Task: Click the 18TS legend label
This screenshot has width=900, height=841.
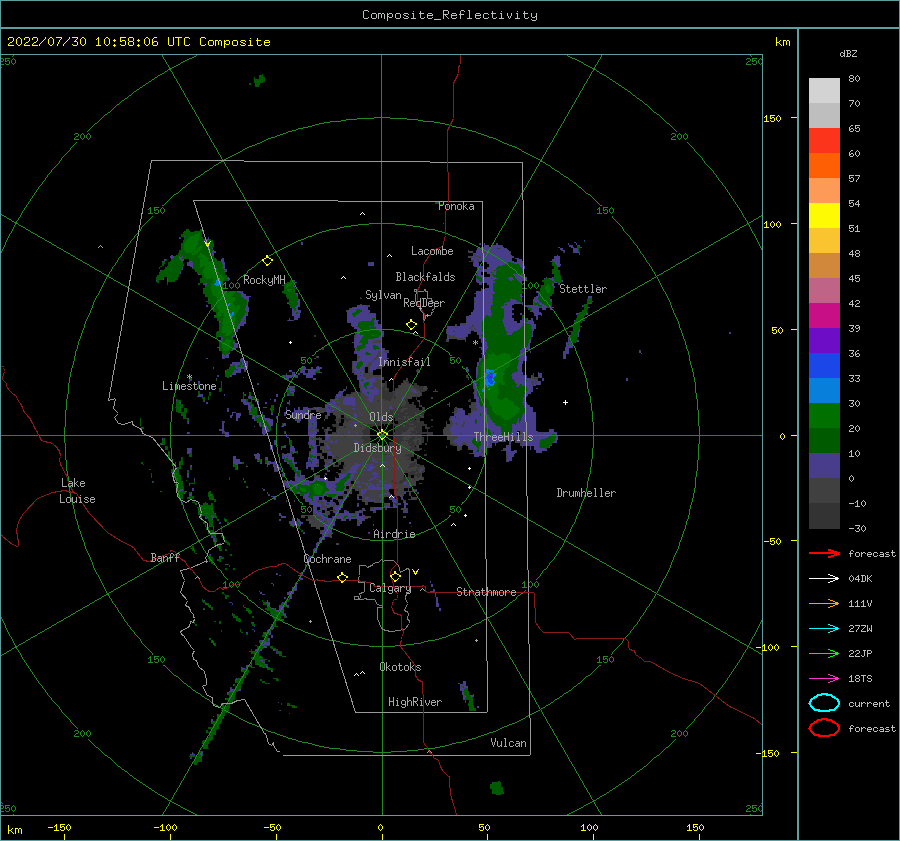Action: 860,679
